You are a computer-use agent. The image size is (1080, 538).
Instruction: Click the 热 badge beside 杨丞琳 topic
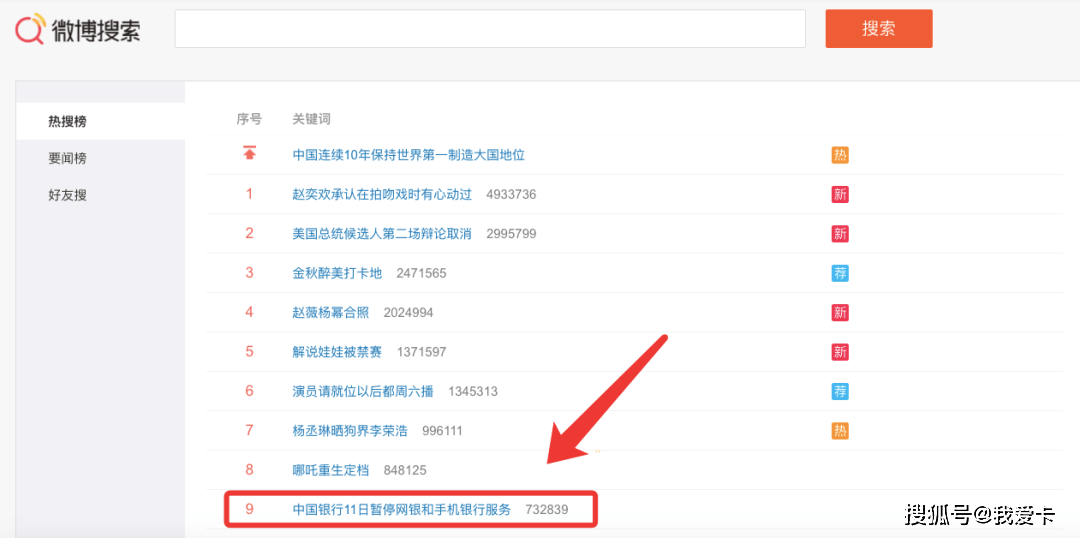click(x=840, y=431)
